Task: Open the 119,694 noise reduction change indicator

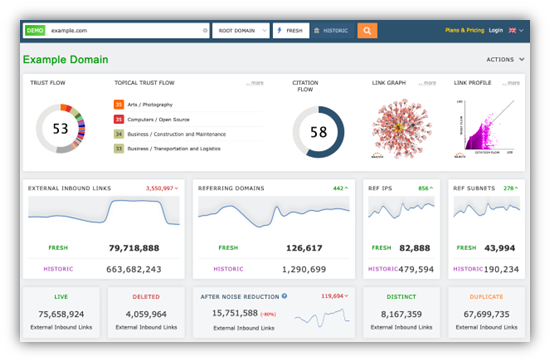Action: [x=335, y=296]
